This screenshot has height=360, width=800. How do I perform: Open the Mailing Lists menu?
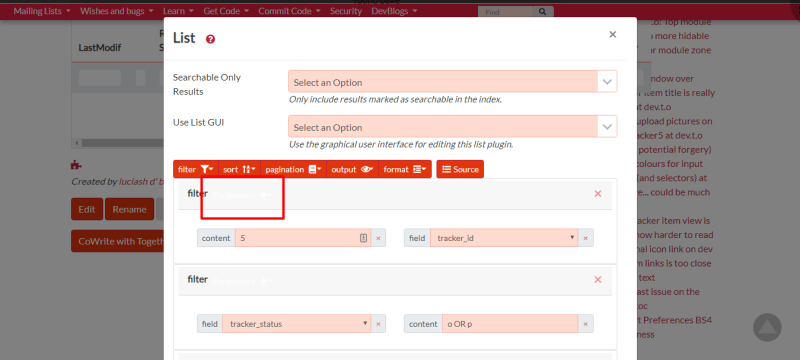pyautogui.click(x=42, y=11)
